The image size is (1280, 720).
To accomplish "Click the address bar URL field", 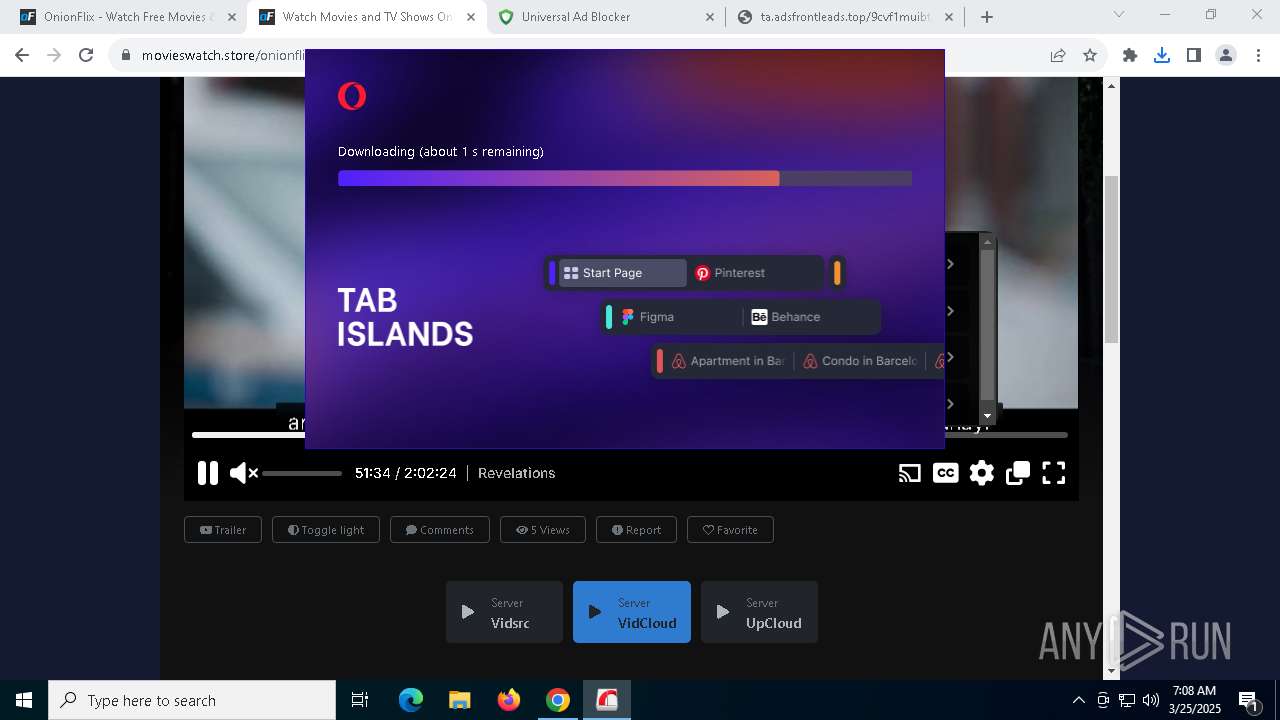I will pos(610,55).
